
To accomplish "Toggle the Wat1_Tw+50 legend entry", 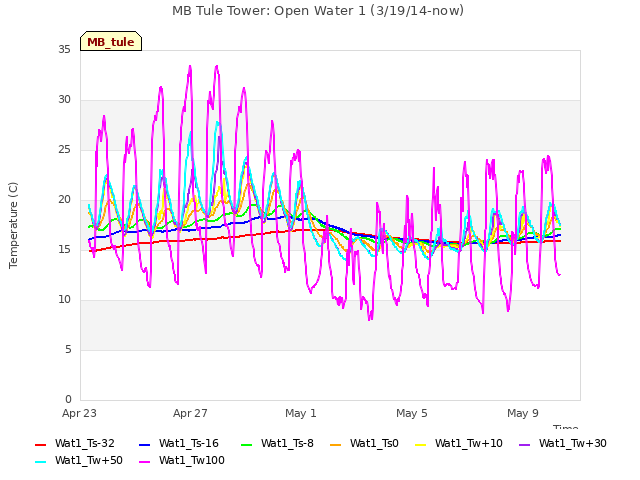I will point(79,460).
